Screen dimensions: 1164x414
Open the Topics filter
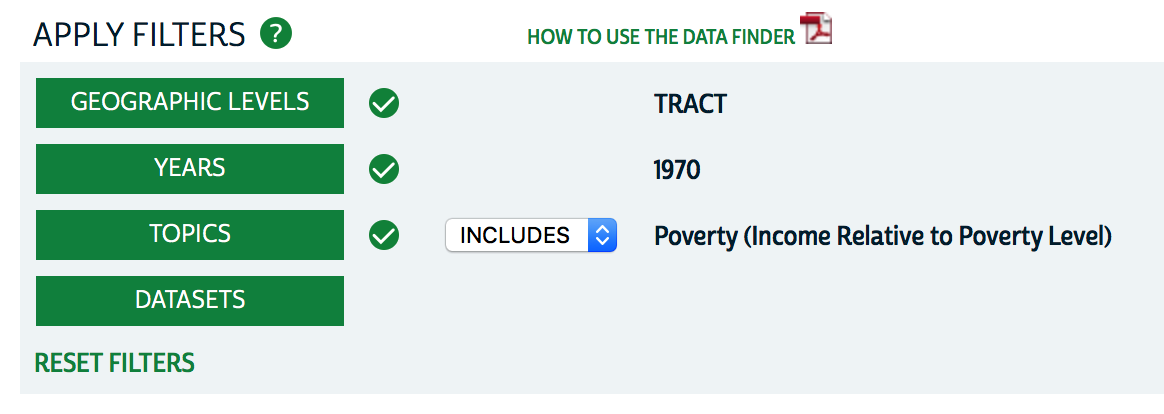pyautogui.click(x=190, y=235)
